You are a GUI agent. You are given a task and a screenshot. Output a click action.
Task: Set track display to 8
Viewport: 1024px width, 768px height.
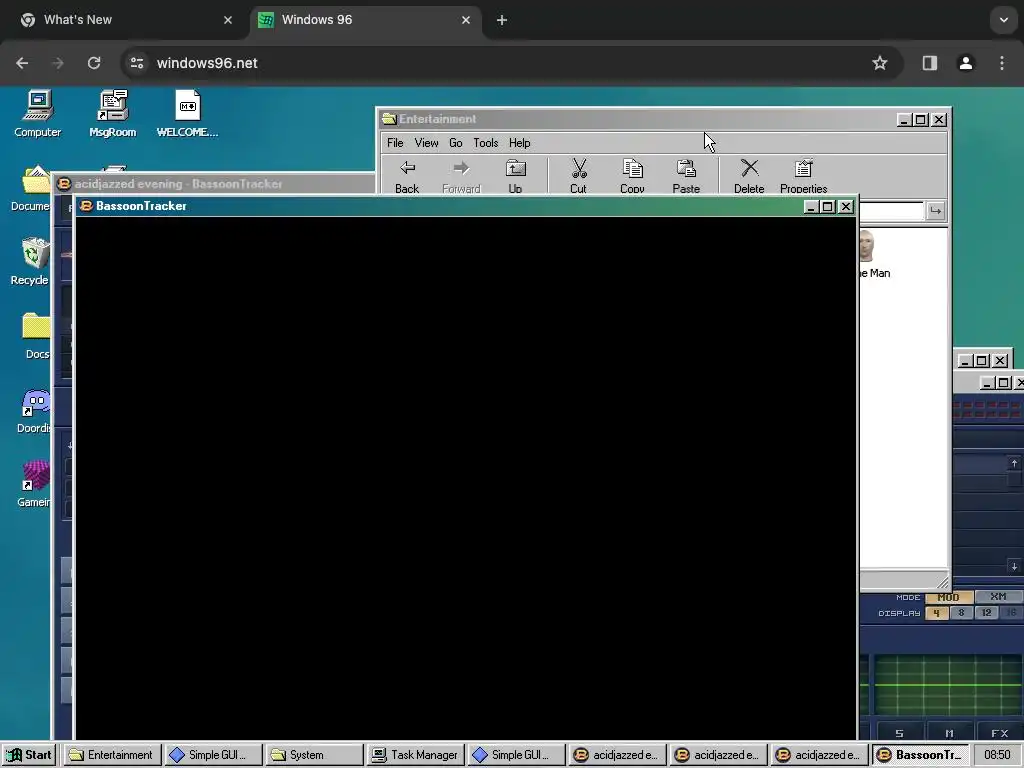(x=961, y=613)
